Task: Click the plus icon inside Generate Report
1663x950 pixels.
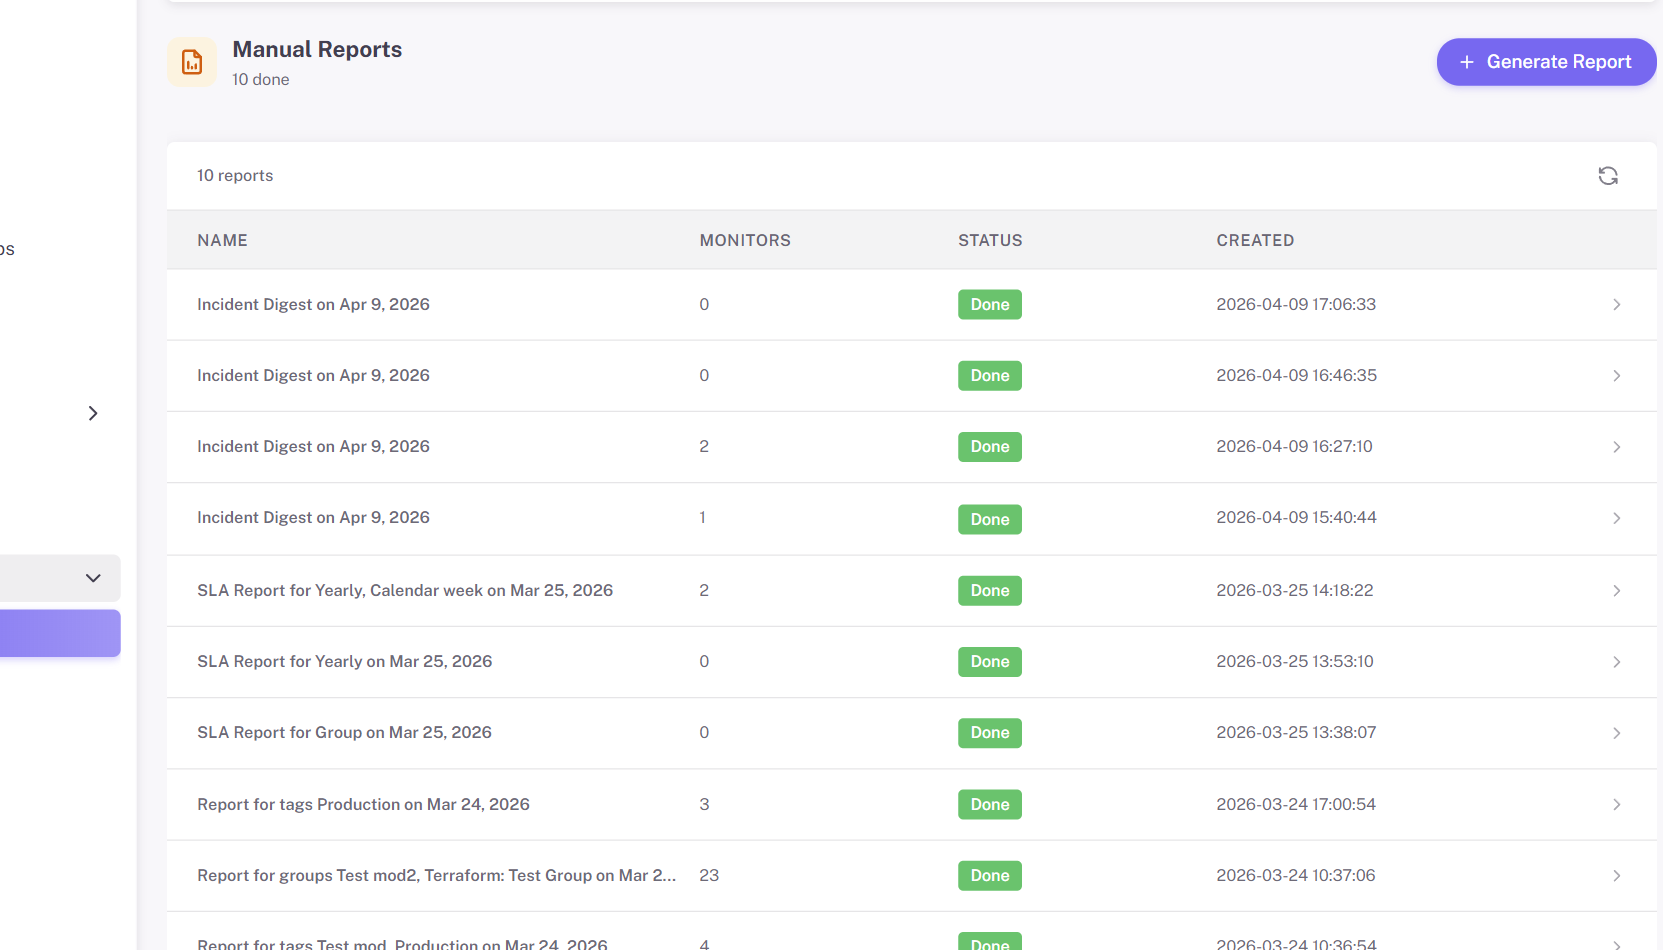Action: tap(1466, 62)
